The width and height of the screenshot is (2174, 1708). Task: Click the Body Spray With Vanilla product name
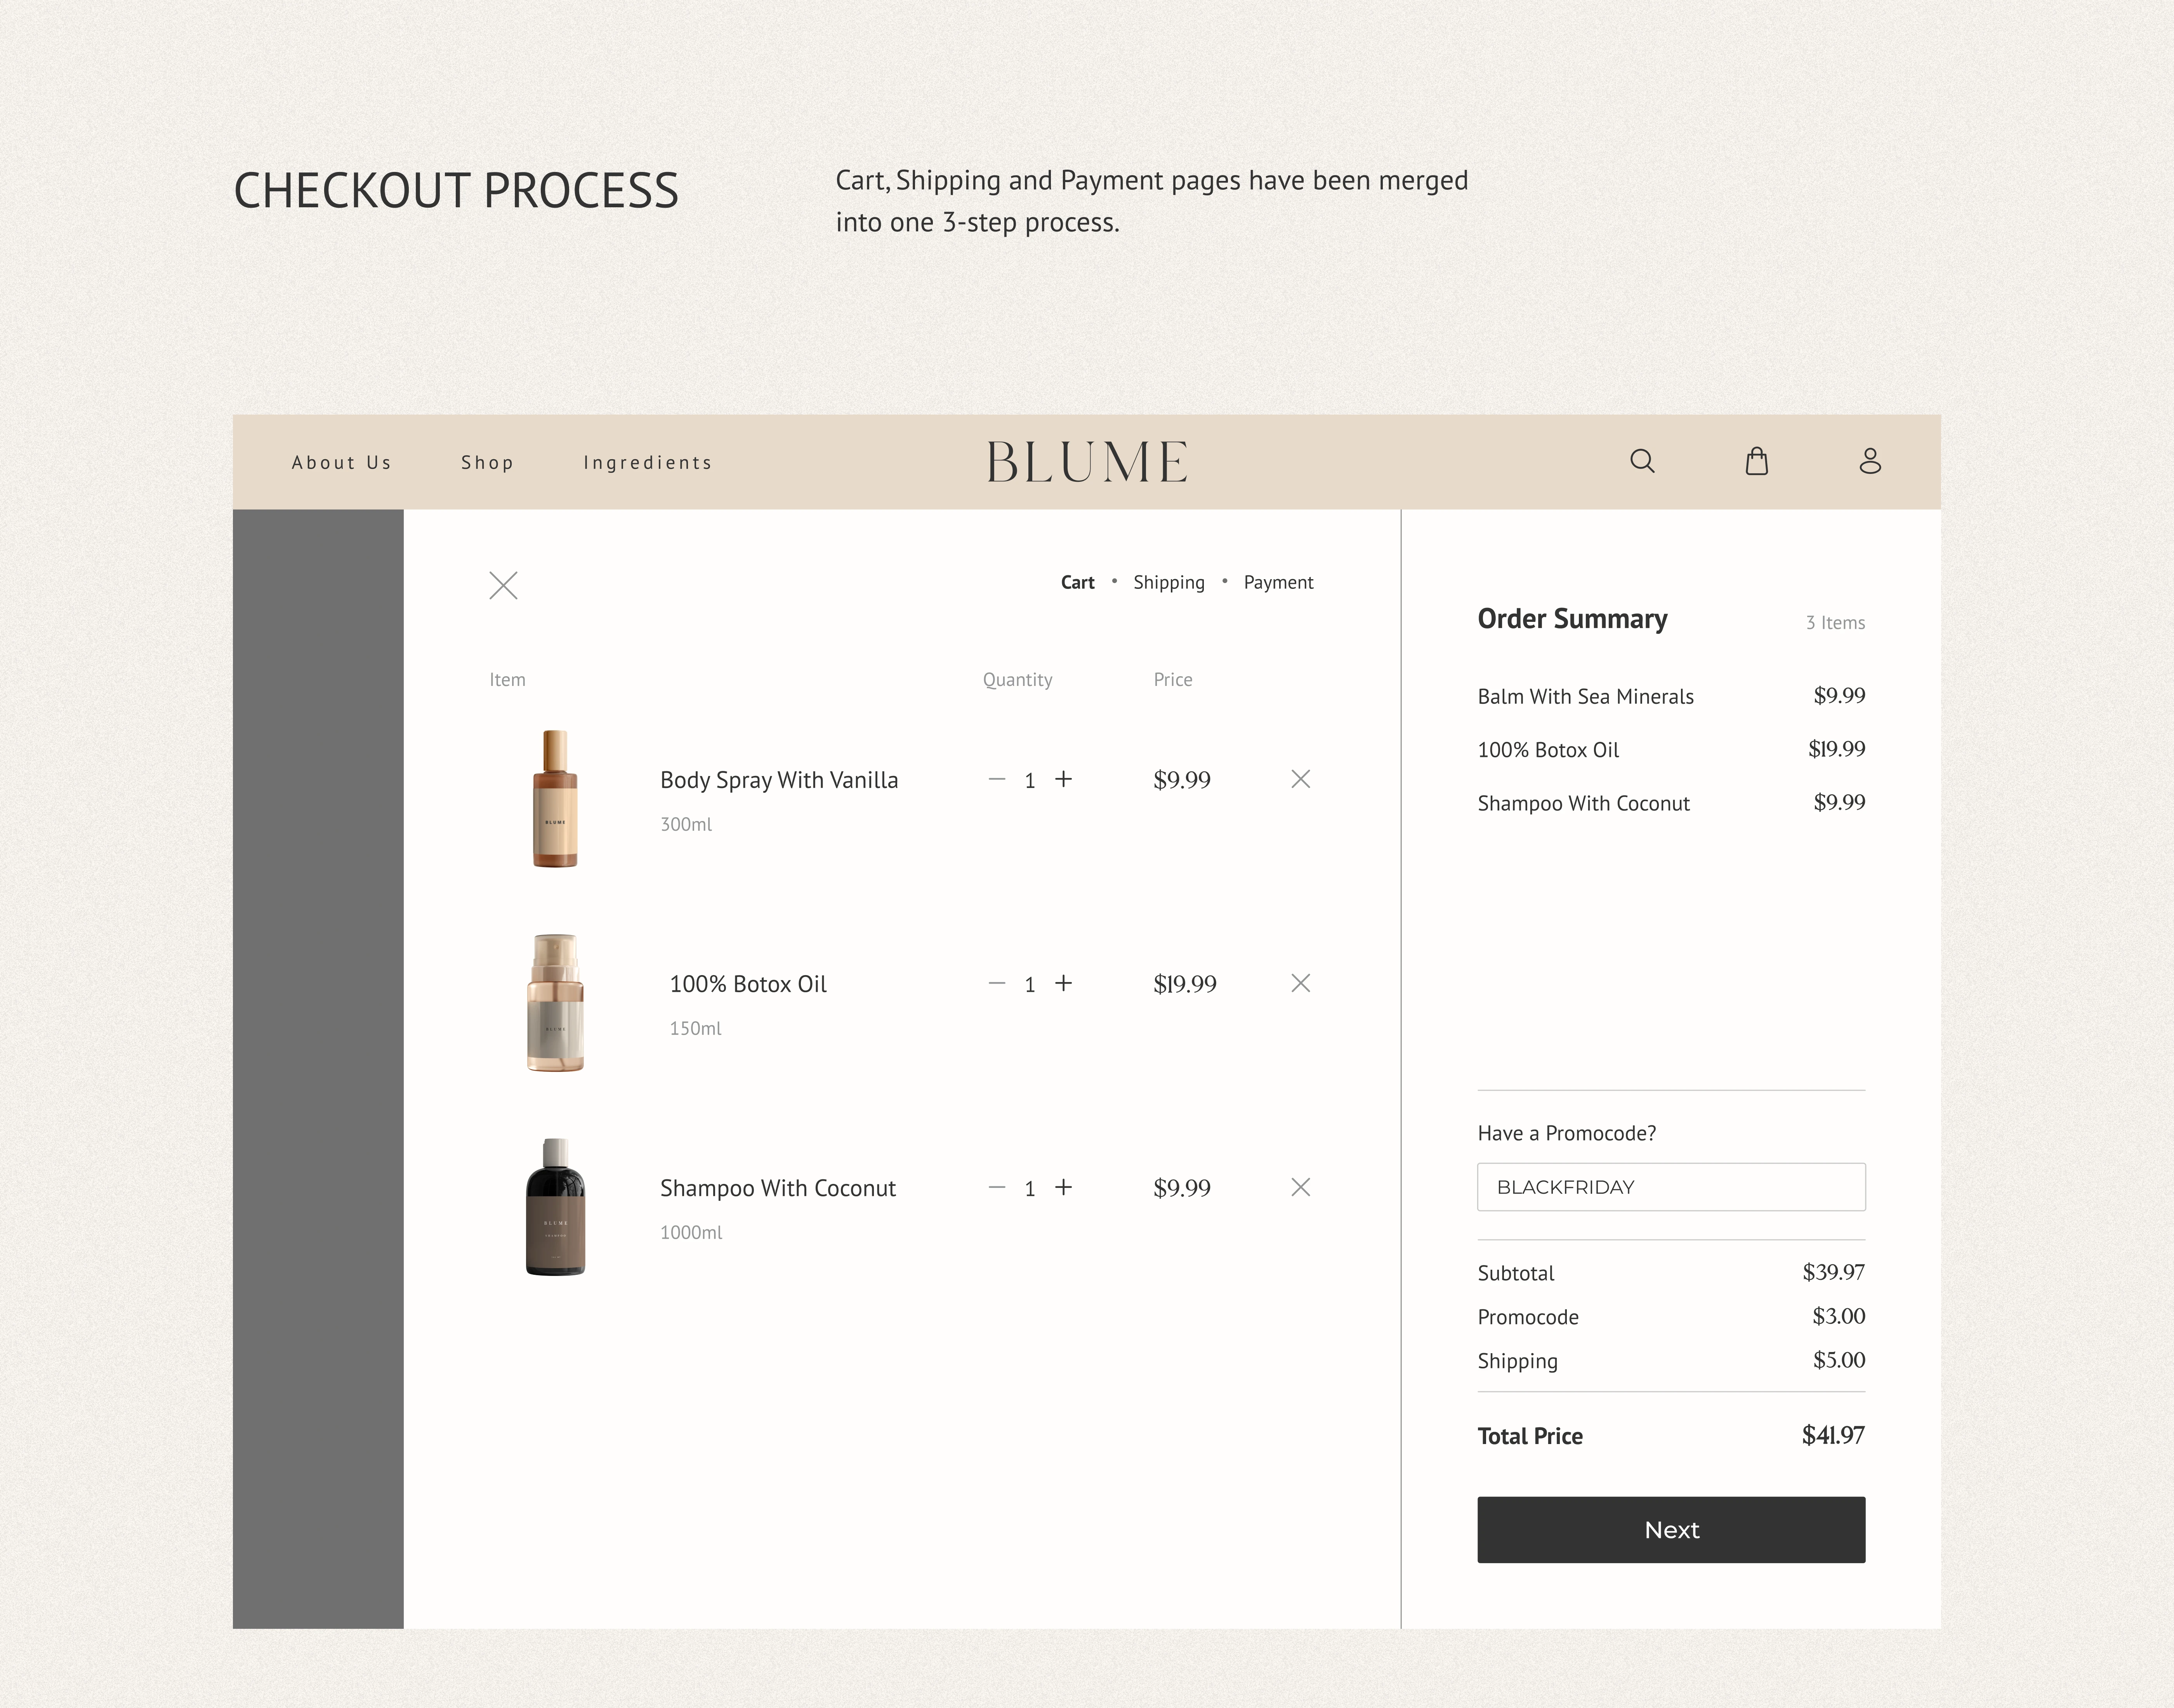point(779,780)
